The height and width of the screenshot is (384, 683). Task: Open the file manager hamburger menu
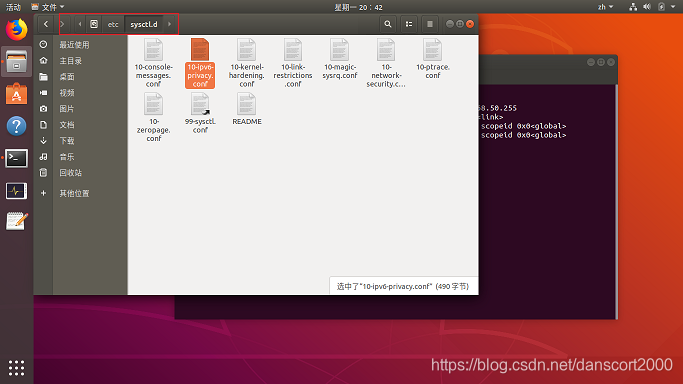click(x=430, y=24)
